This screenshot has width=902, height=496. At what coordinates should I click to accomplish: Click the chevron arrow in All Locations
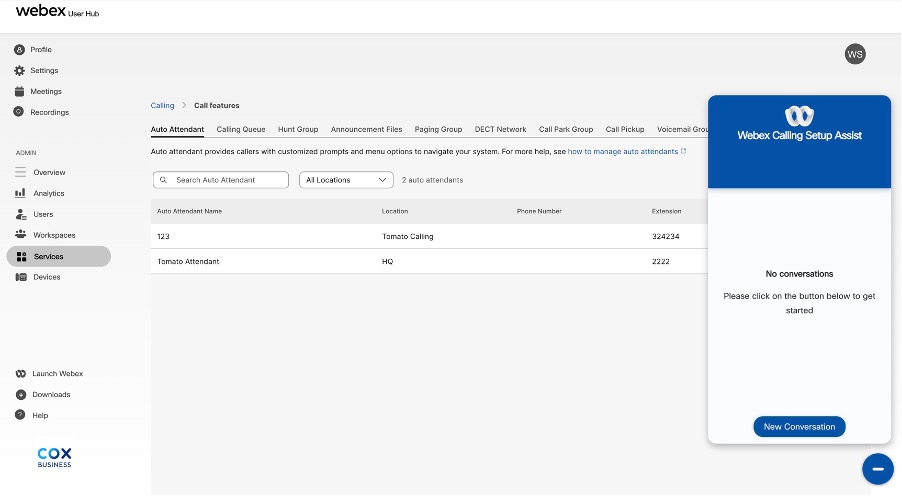click(382, 180)
